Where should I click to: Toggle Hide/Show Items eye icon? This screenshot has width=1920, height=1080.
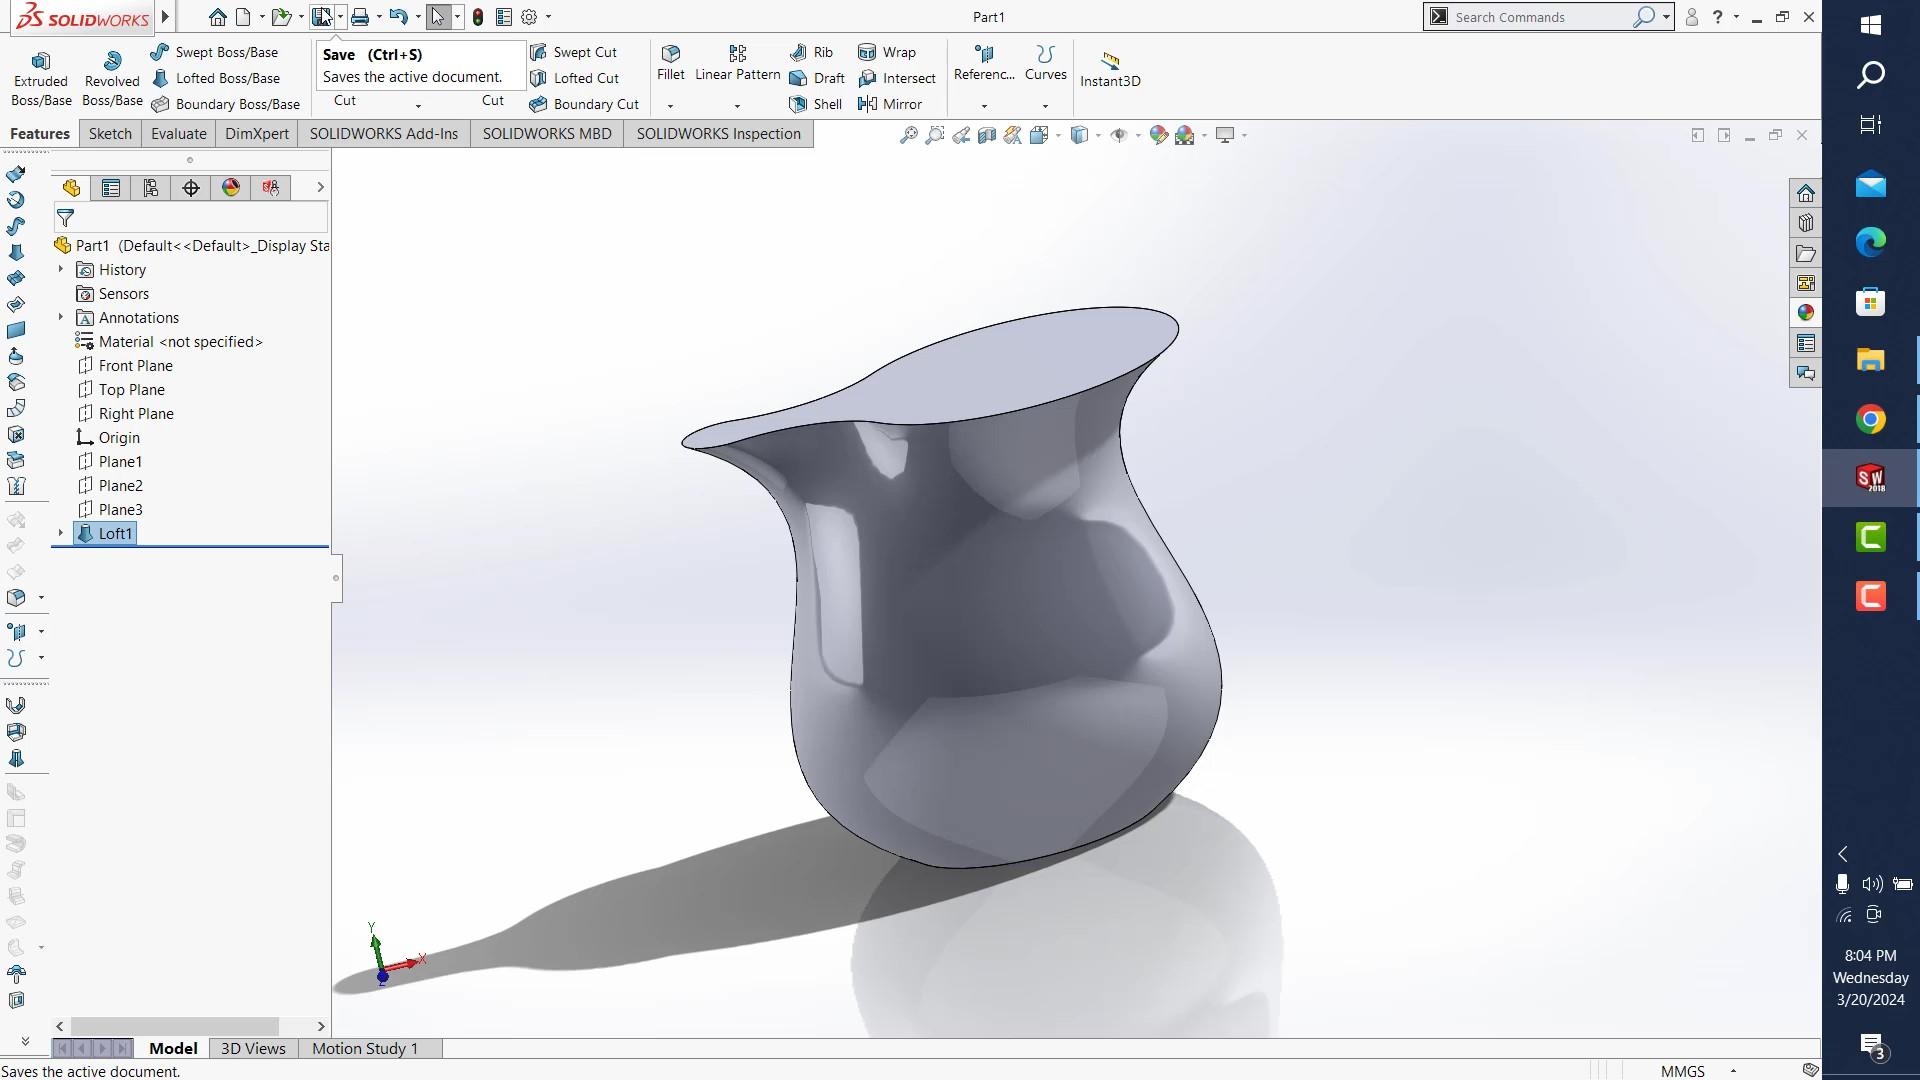(1118, 135)
